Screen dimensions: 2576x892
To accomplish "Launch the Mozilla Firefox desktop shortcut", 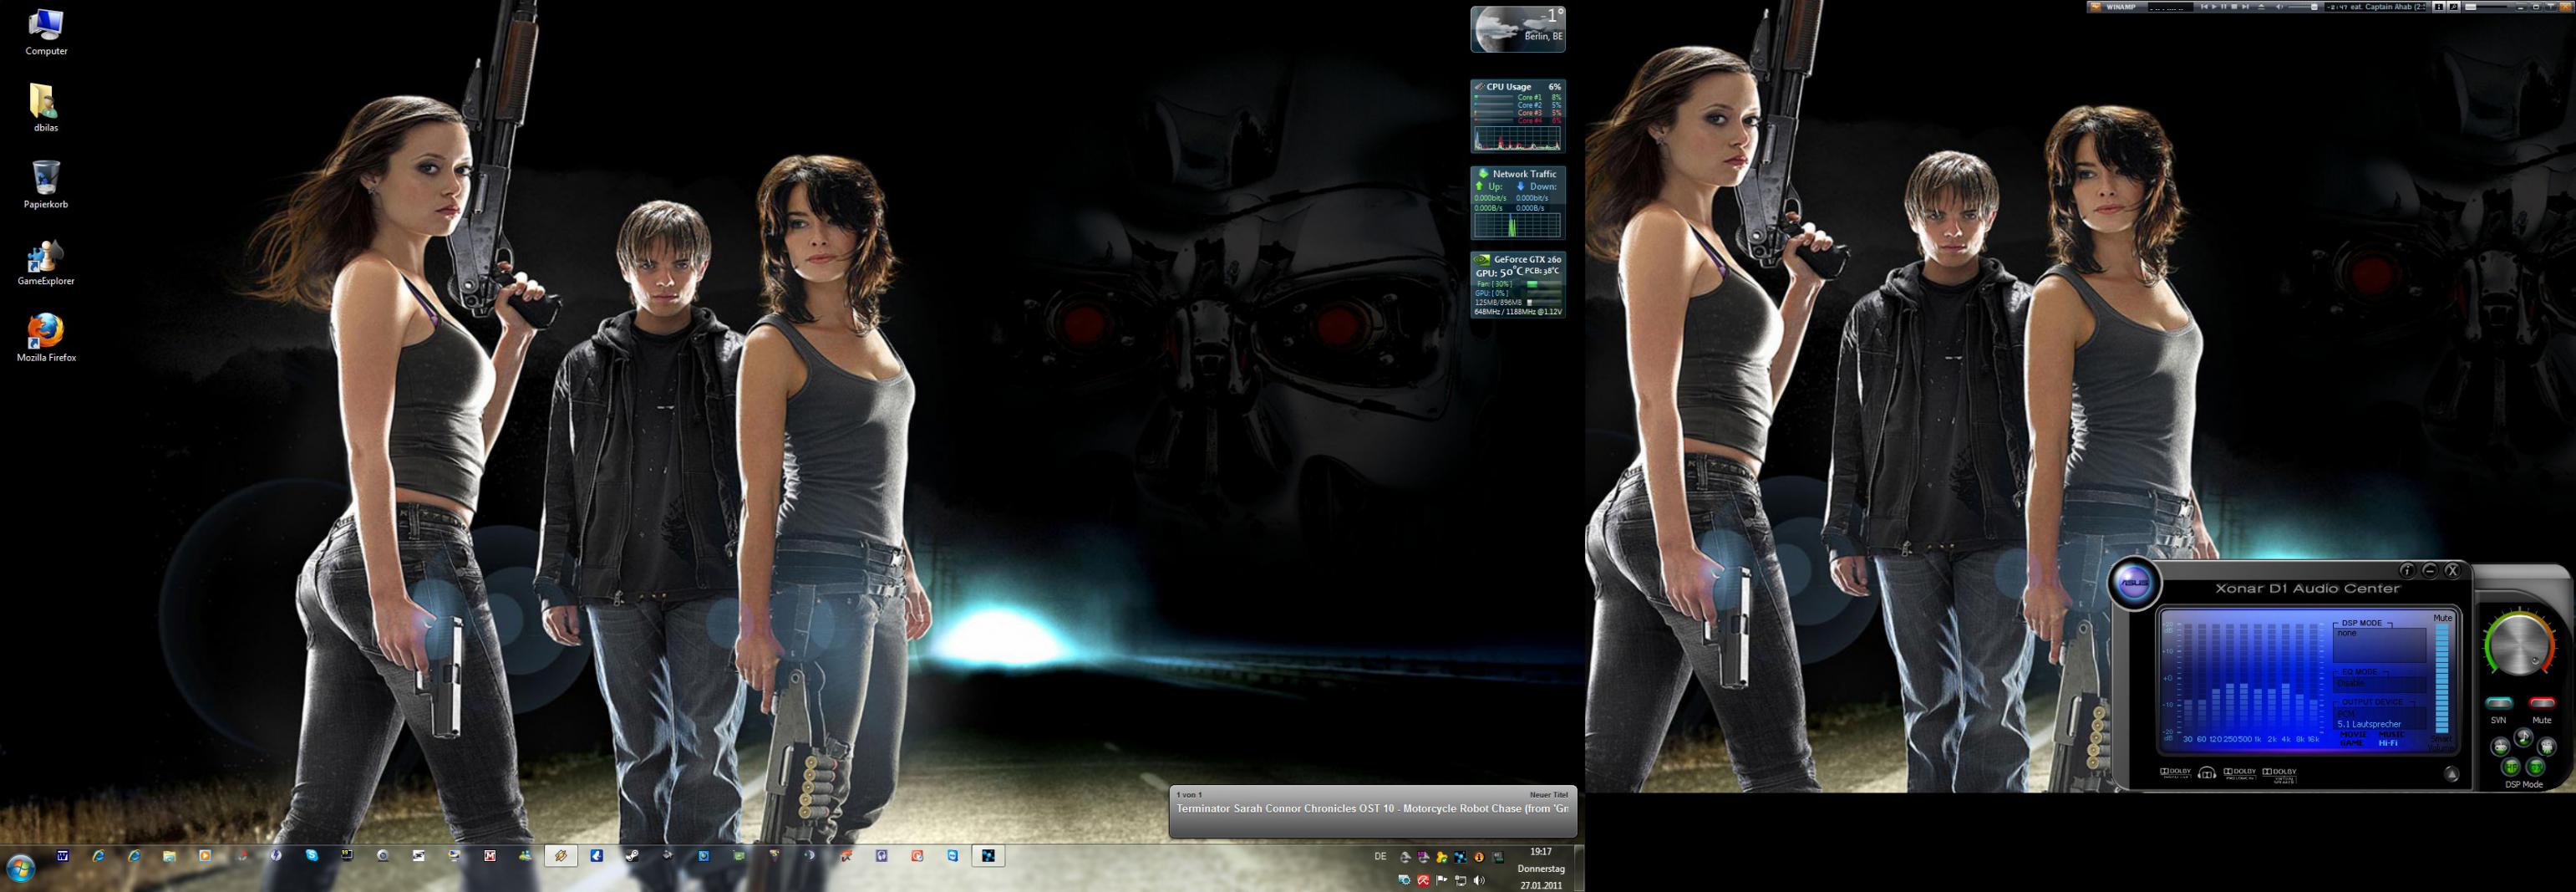I will pyautogui.click(x=46, y=338).
